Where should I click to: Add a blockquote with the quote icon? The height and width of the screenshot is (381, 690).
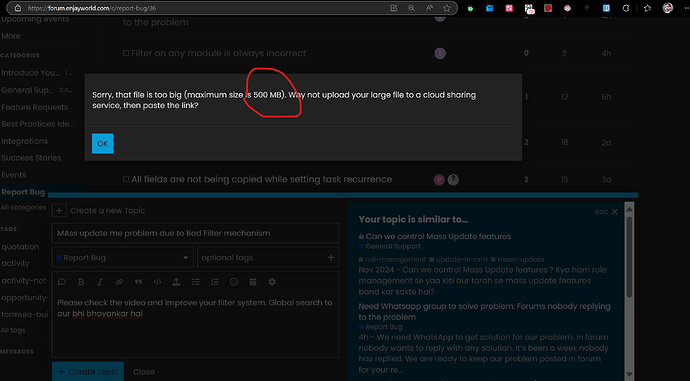tap(138, 282)
